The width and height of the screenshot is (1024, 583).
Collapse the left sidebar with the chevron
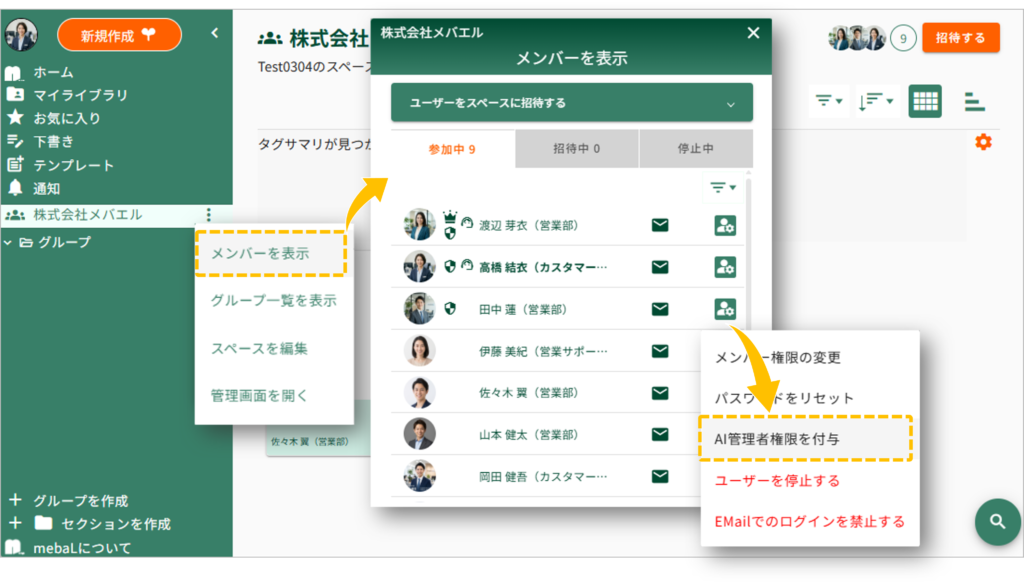pyautogui.click(x=214, y=33)
